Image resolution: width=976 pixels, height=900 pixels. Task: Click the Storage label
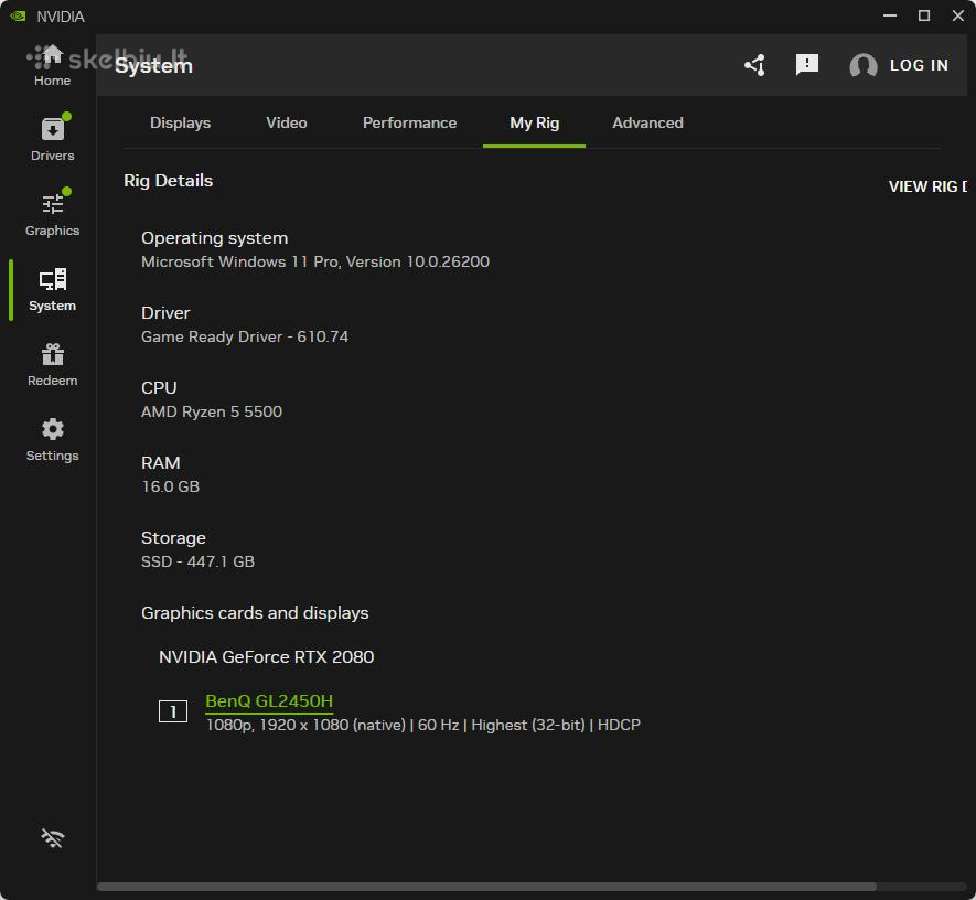point(173,538)
